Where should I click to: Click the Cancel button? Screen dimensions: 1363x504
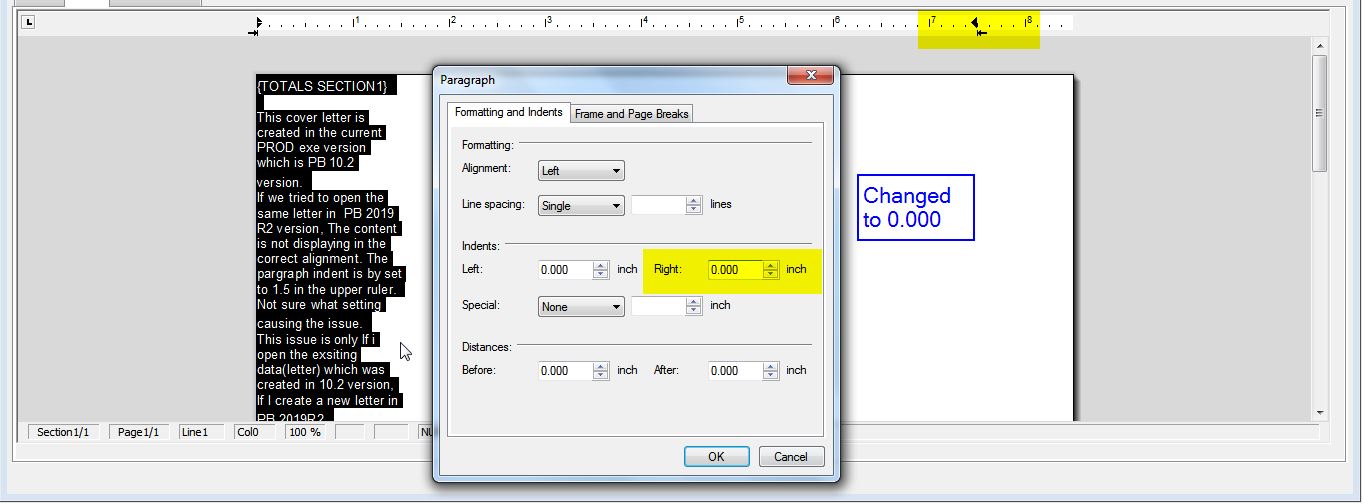click(790, 457)
